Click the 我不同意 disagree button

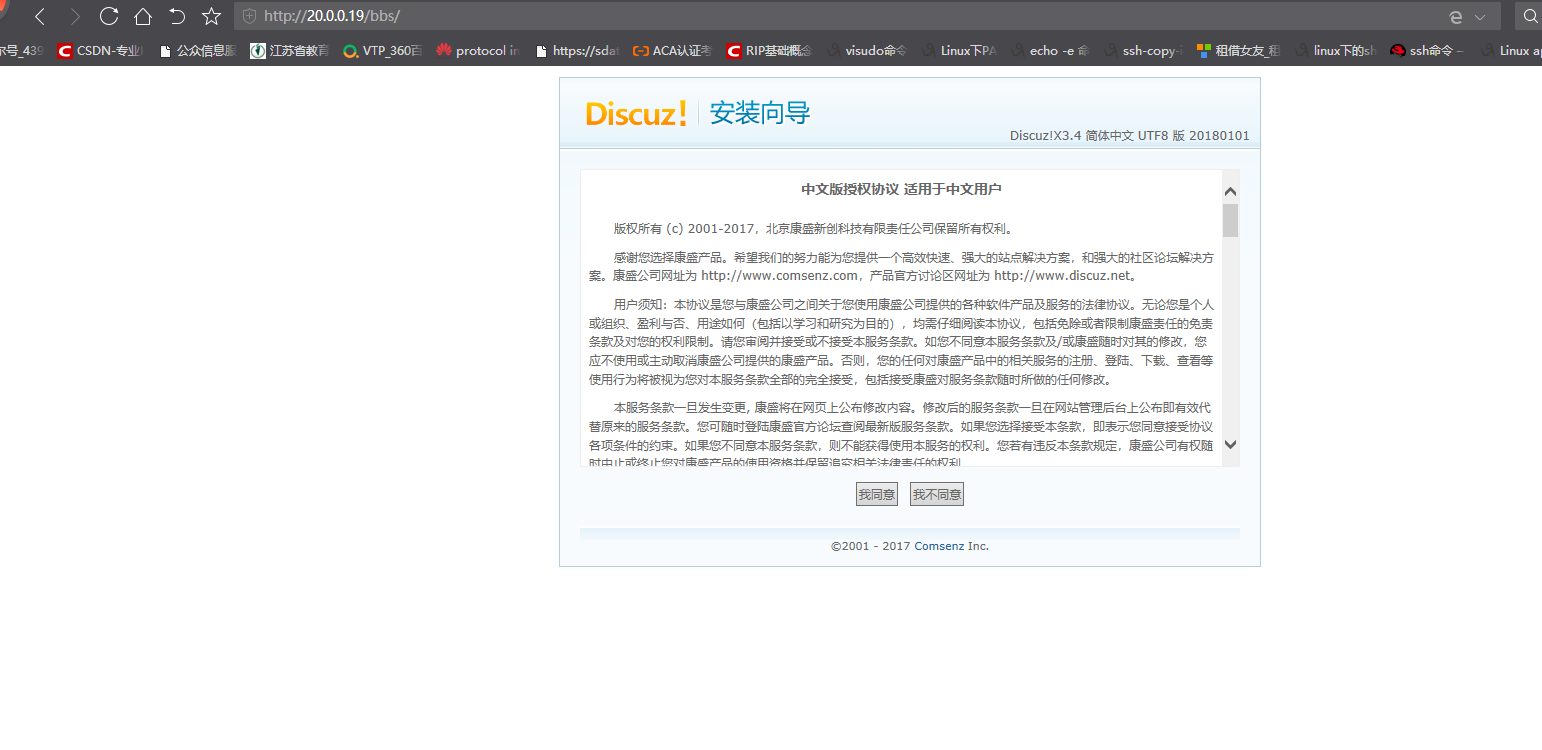pyautogui.click(x=936, y=493)
